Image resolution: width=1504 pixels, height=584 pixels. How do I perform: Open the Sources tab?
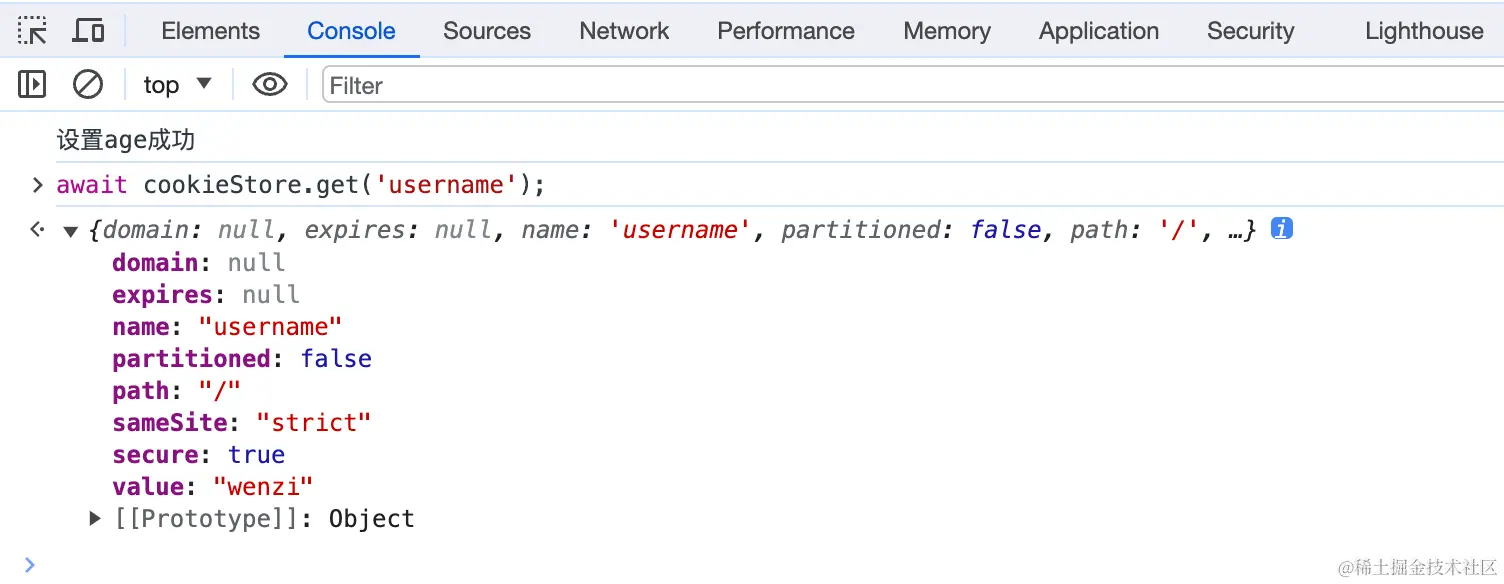tap(487, 31)
